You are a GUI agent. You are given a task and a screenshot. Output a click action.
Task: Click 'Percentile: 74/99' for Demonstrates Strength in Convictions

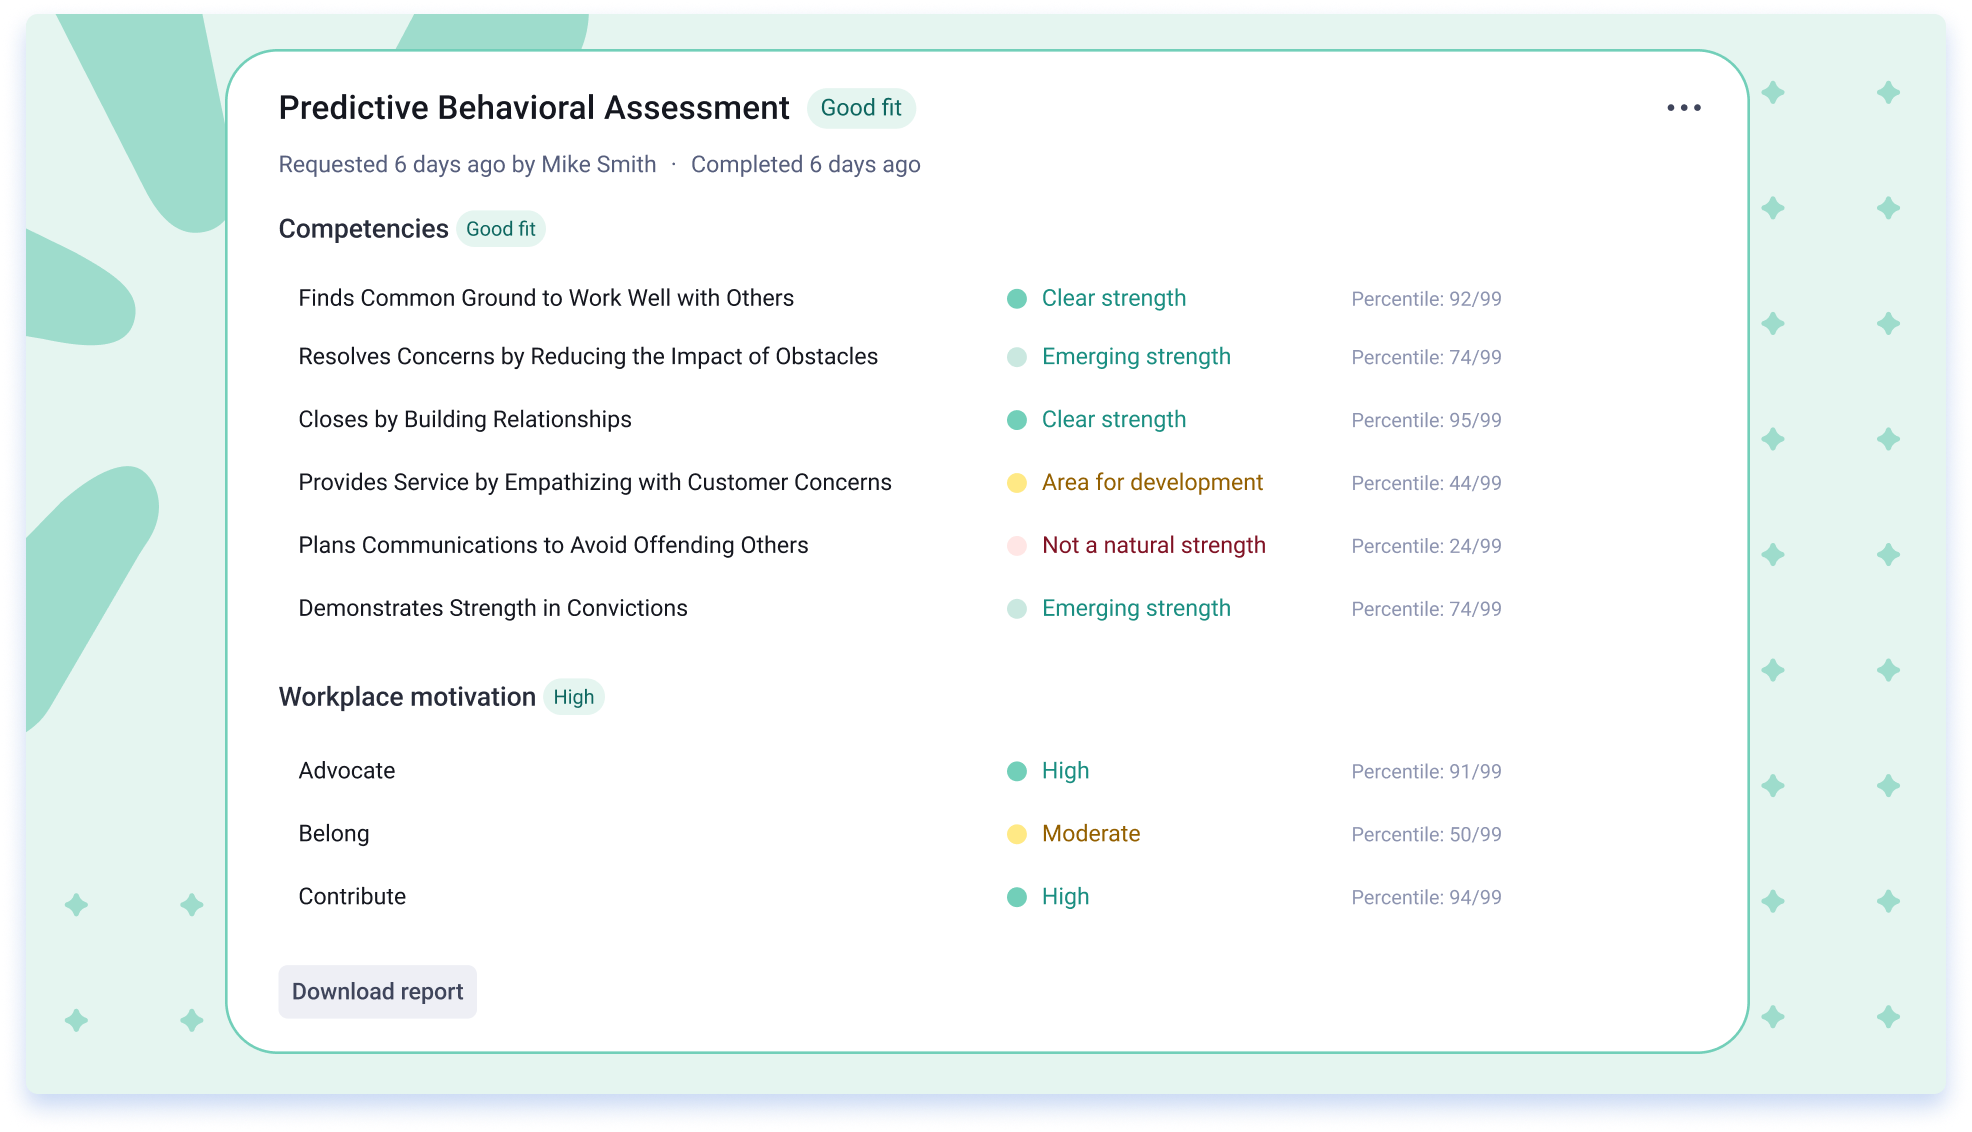[1426, 609]
